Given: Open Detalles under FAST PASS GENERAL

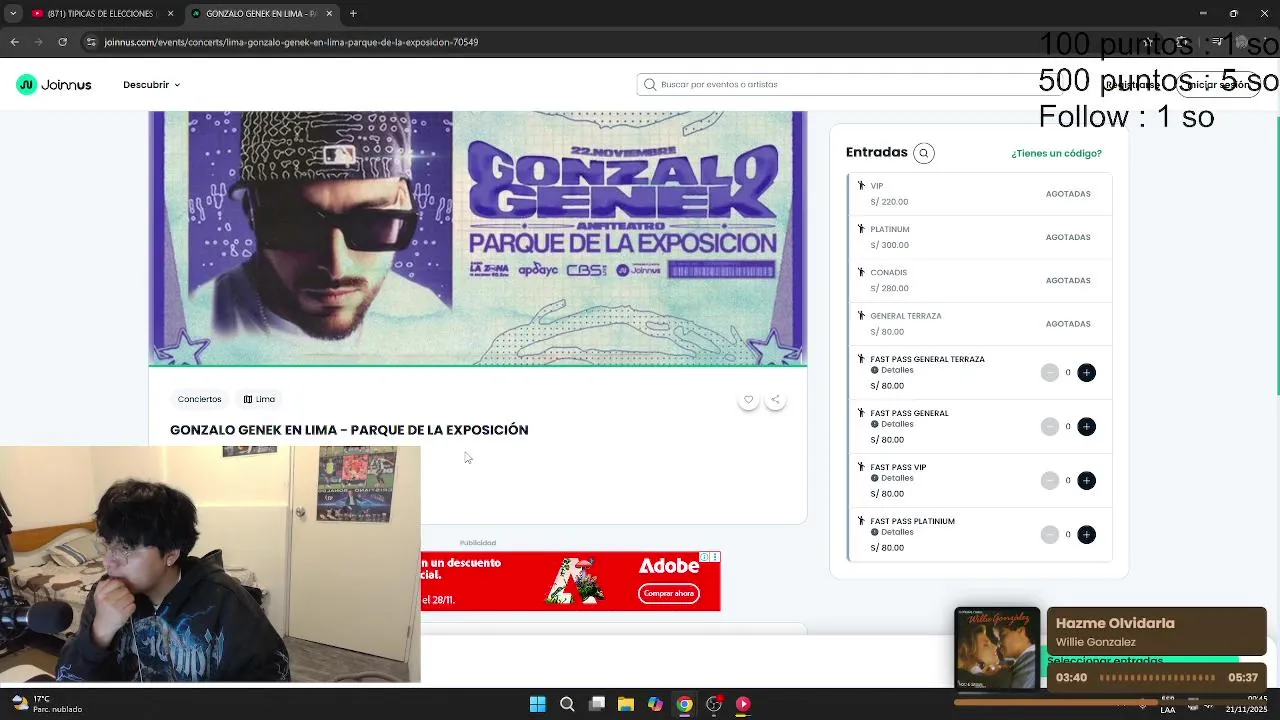Looking at the screenshot, I should tap(892, 424).
